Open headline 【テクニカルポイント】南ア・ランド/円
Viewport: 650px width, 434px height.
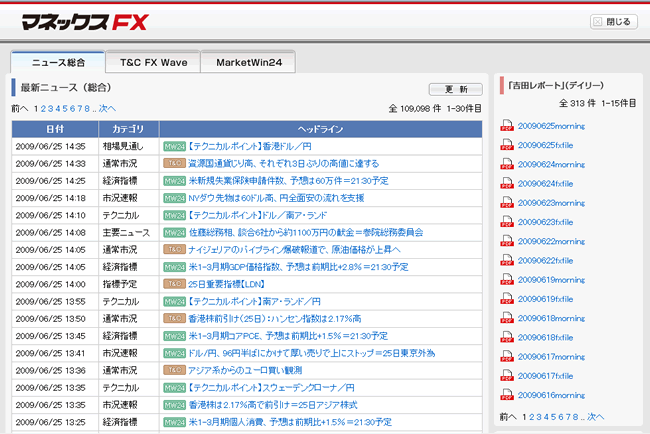[x=254, y=301]
